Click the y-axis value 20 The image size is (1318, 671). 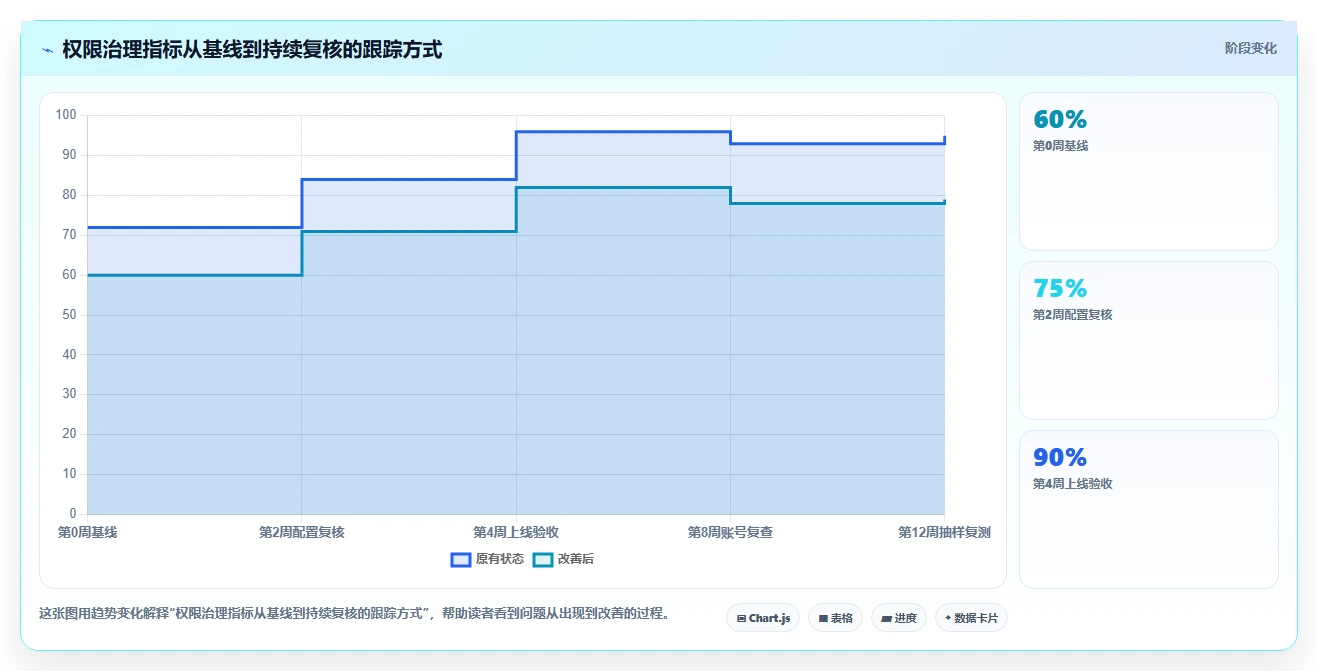pos(69,434)
